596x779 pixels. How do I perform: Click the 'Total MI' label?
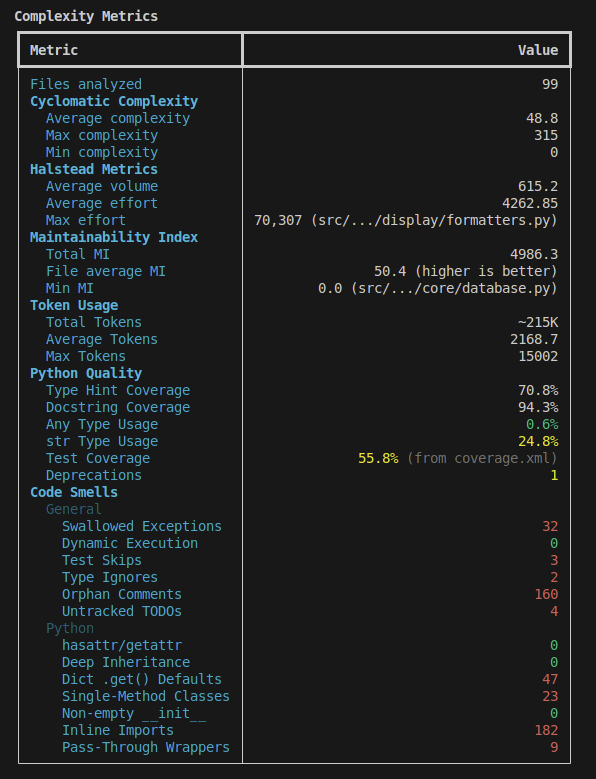pos(78,254)
